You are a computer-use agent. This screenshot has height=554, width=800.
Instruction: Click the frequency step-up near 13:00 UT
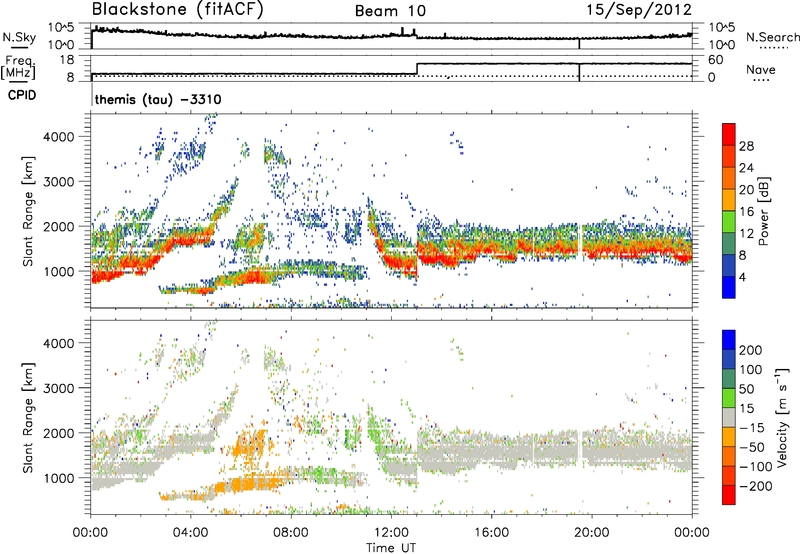(417, 69)
